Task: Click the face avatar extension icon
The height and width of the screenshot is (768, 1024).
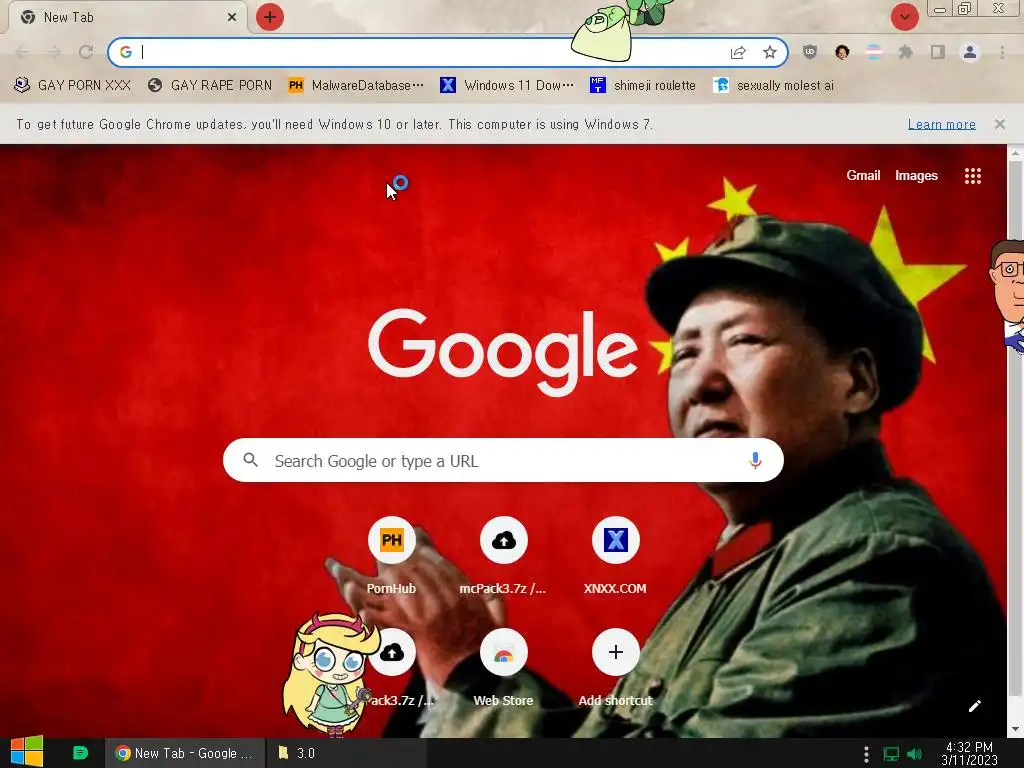Action: coord(842,52)
